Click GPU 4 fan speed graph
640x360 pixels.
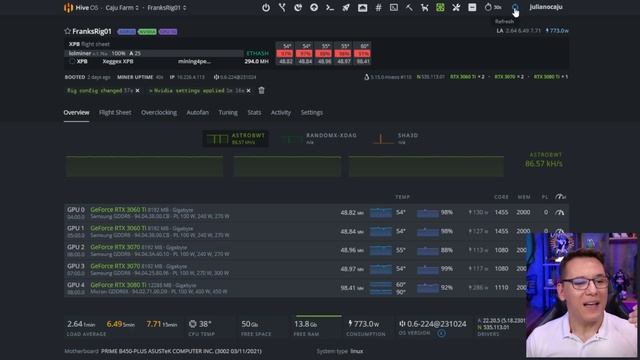[427, 288]
